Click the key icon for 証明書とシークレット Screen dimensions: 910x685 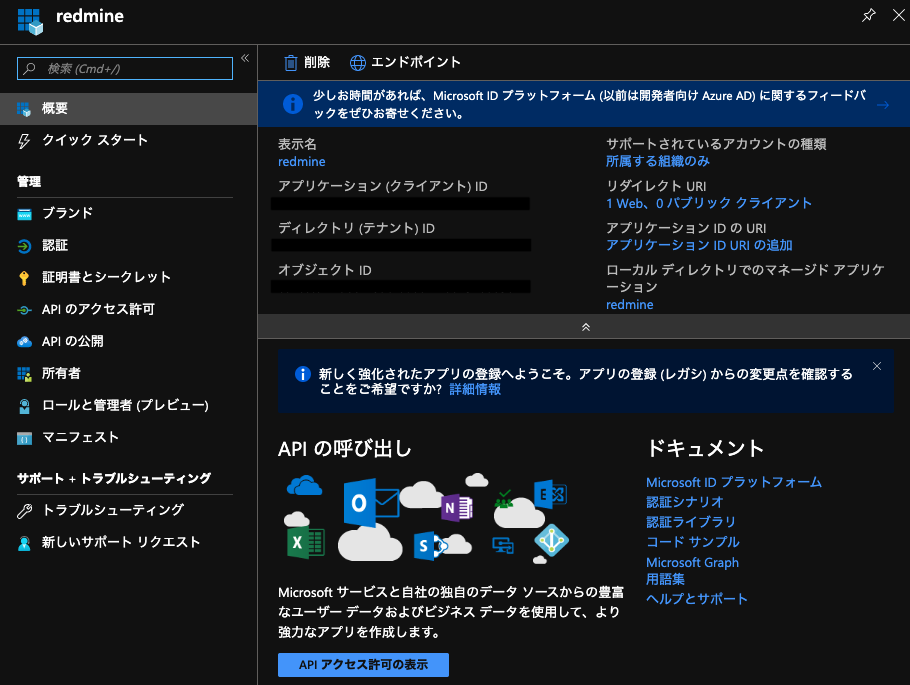click(x=24, y=278)
